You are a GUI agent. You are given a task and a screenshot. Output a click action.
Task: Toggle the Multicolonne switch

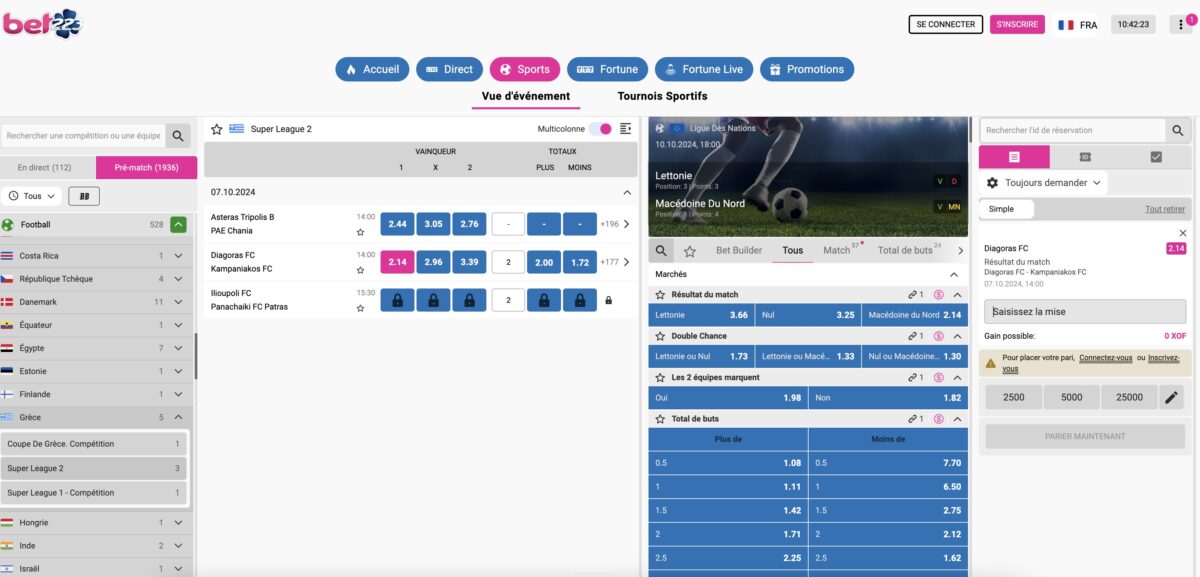click(600, 129)
